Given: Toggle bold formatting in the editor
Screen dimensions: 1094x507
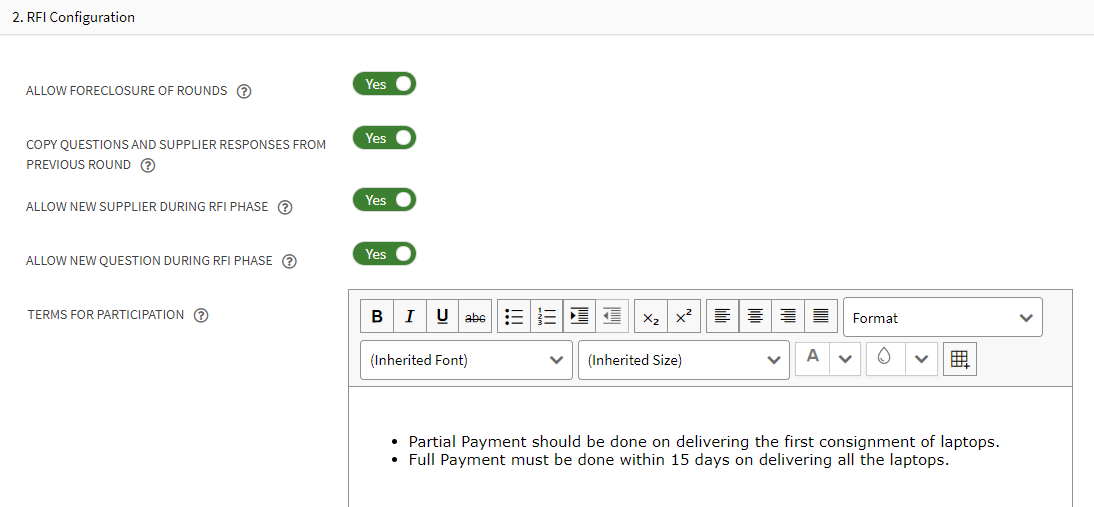Looking at the screenshot, I should [x=377, y=317].
